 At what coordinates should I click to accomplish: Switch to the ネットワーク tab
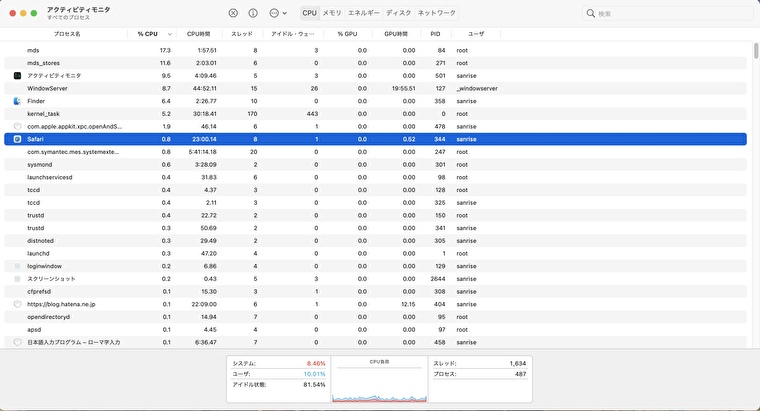click(437, 13)
